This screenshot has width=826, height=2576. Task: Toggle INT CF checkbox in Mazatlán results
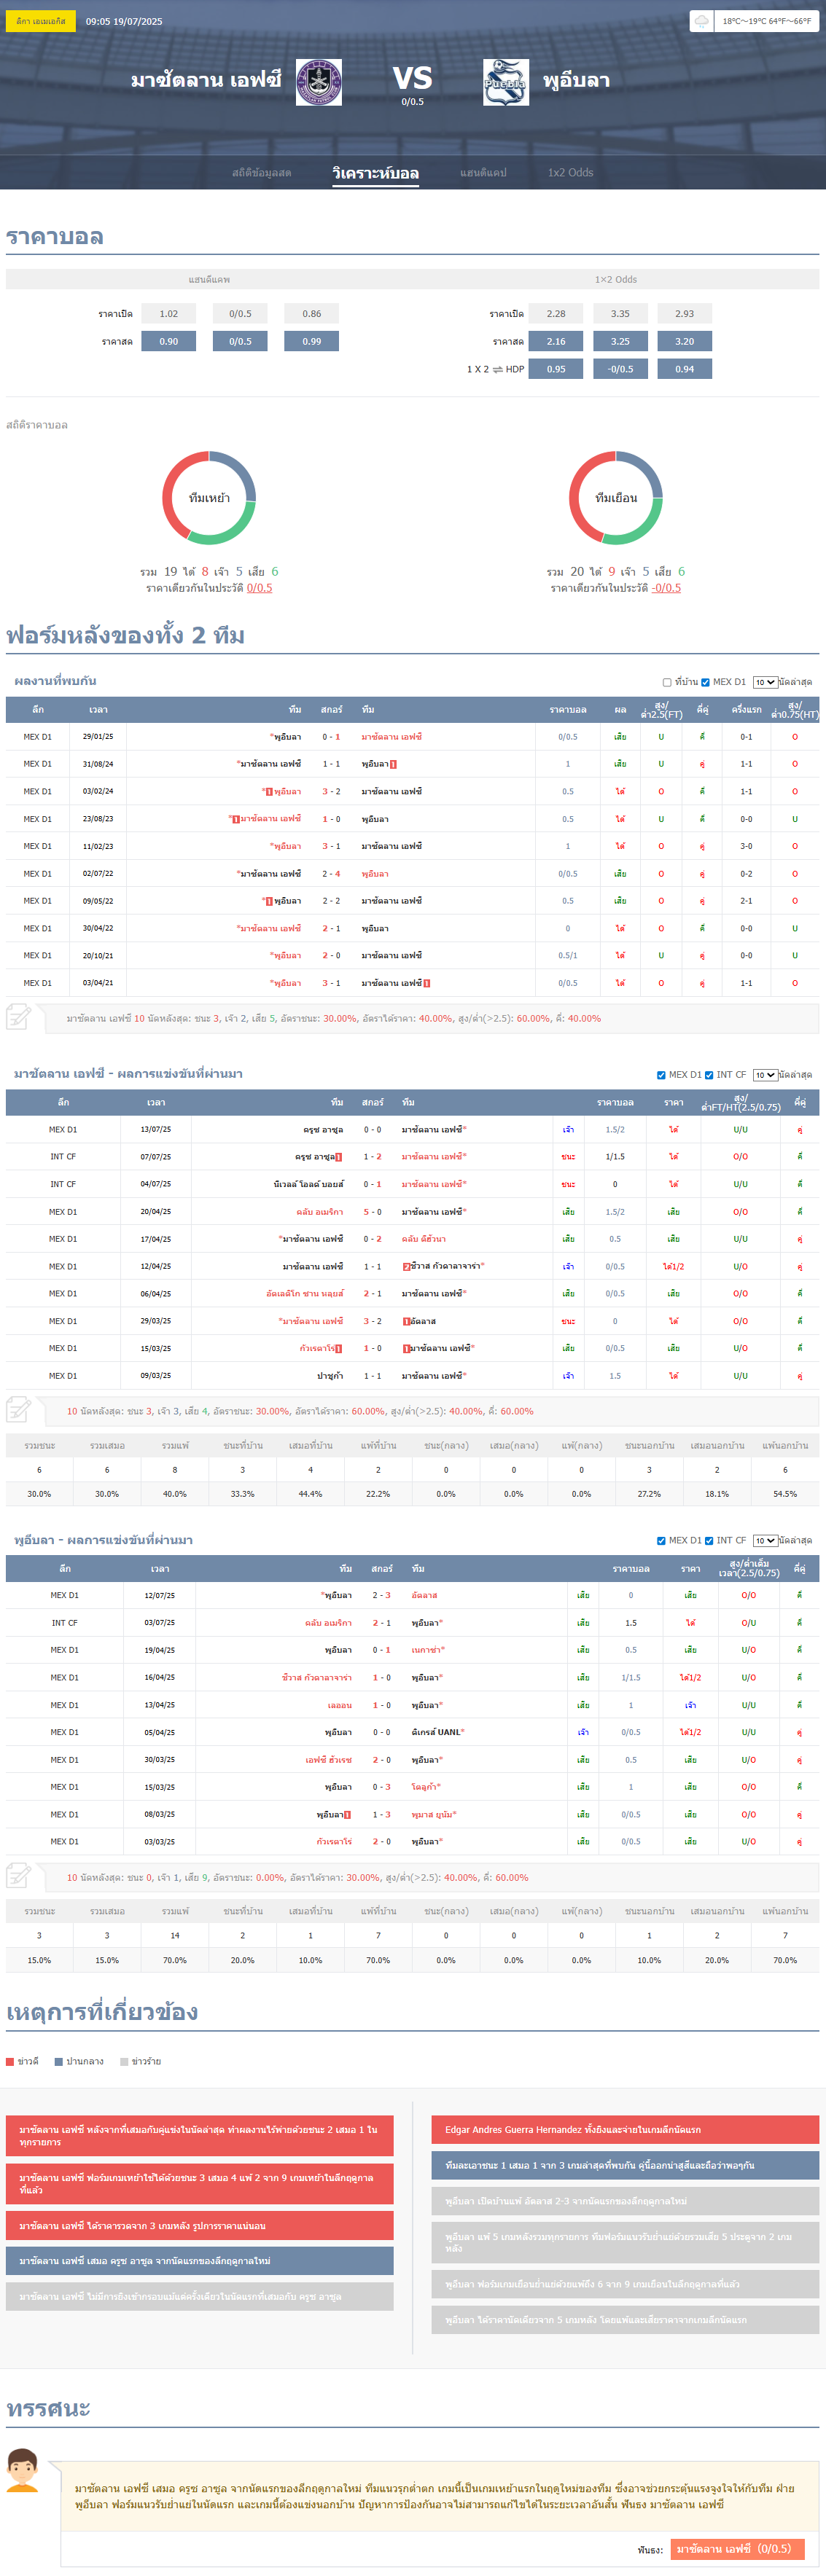(x=709, y=1075)
